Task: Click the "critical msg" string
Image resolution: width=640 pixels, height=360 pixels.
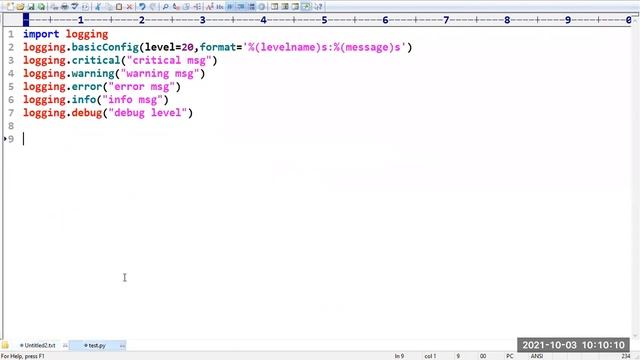Action: click(169, 60)
